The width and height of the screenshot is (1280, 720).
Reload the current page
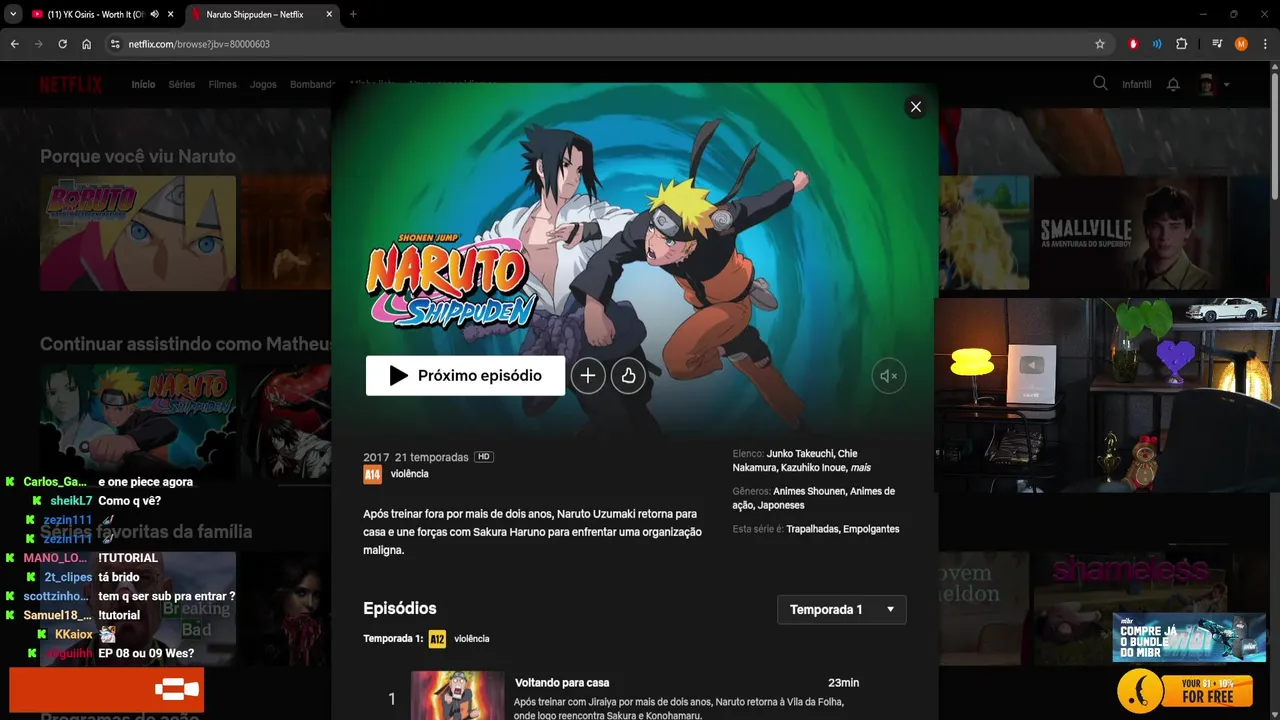click(62, 44)
